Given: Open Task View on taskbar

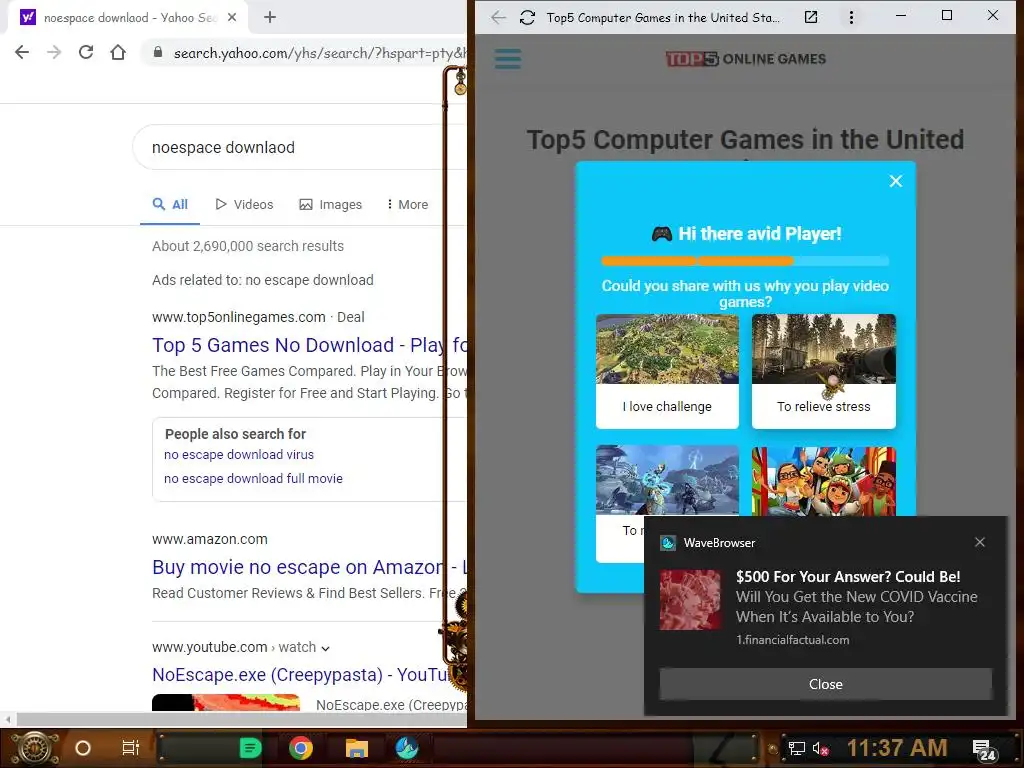Looking at the screenshot, I should [x=131, y=748].
